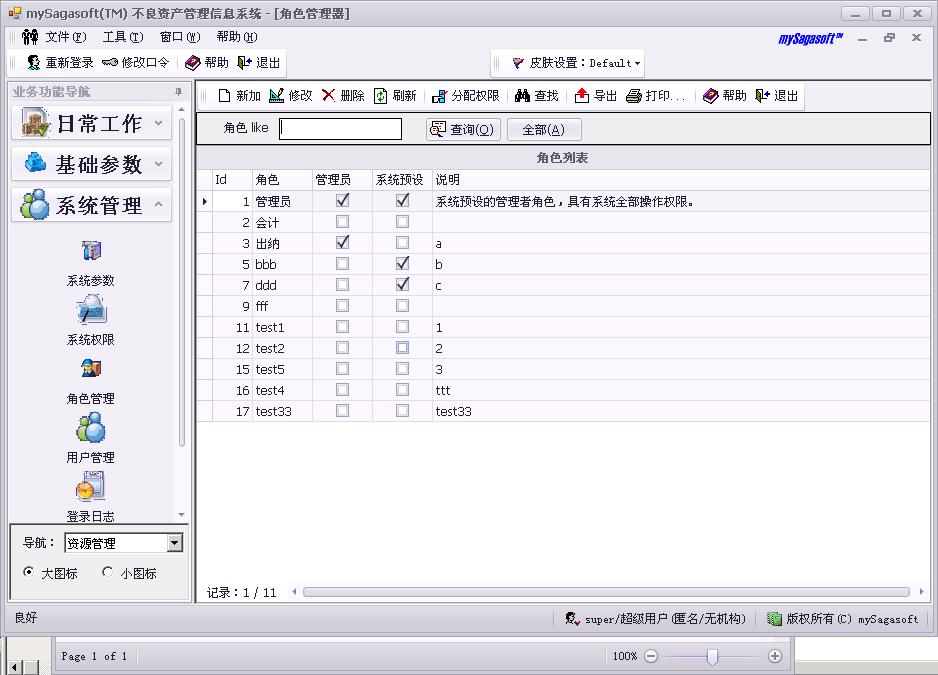Click the super user status bar icon
938x675 pixels.
[572, 619]
